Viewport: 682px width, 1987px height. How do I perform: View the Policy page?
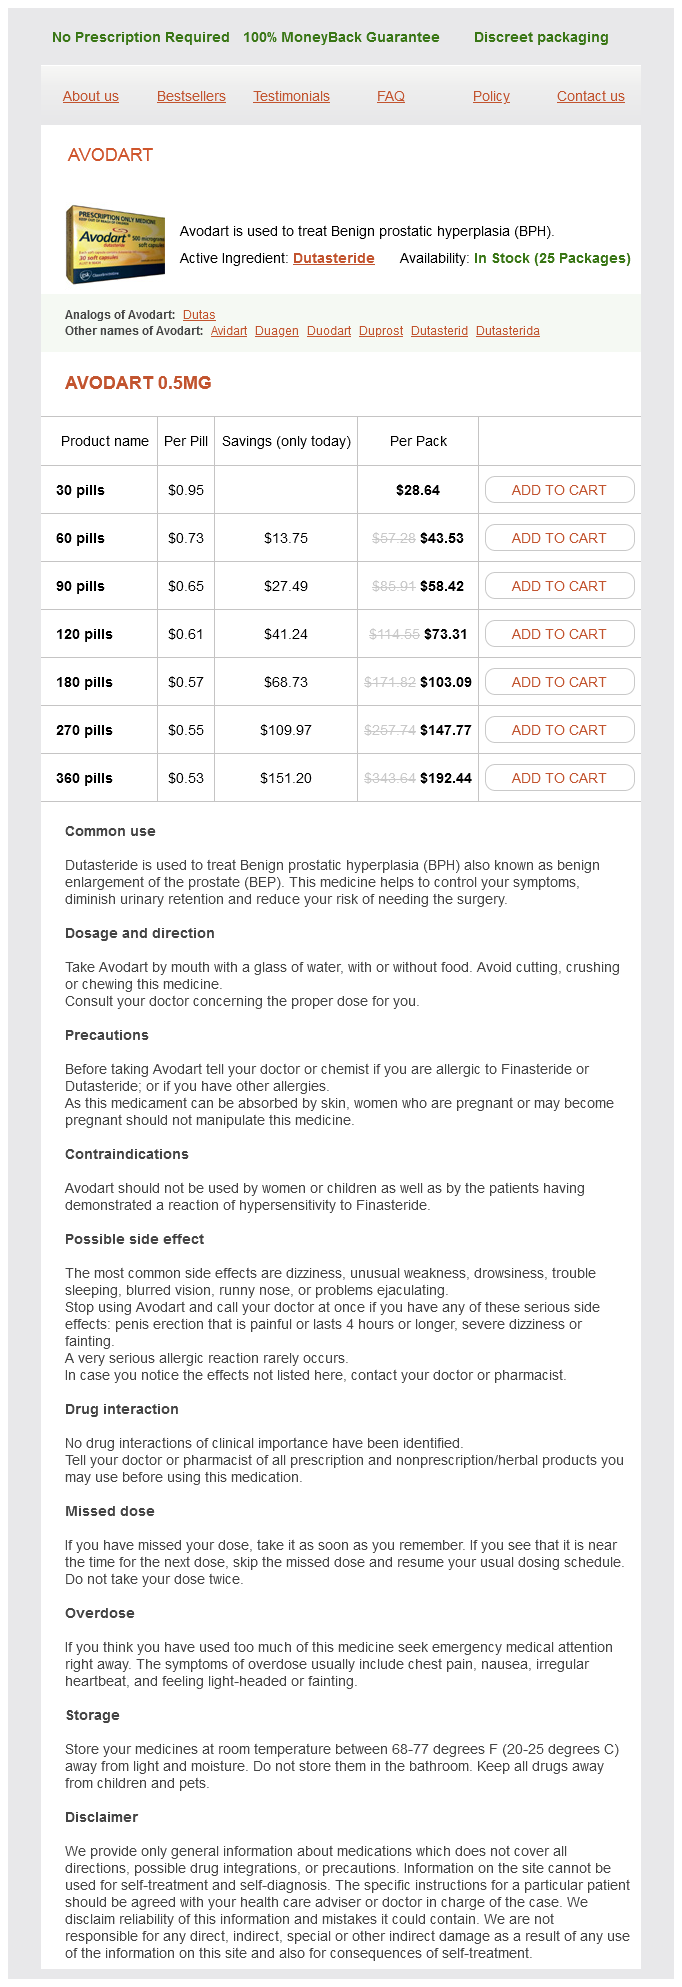tap(491, 96)
